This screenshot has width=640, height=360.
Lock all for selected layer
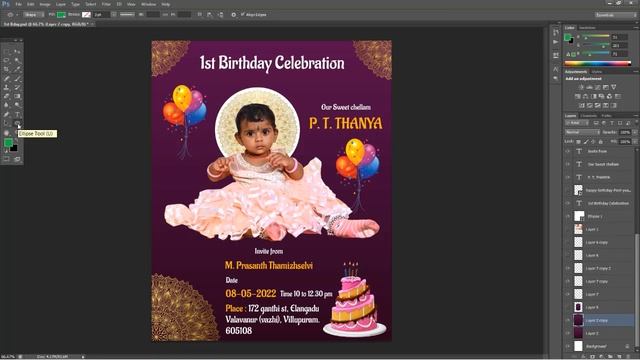600,142
